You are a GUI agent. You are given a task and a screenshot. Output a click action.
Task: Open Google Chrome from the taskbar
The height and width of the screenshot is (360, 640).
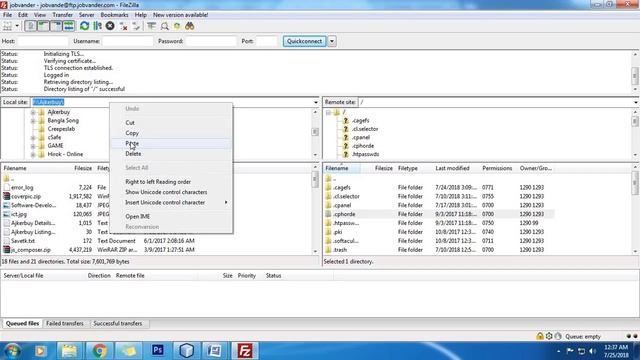coord(99,350)
